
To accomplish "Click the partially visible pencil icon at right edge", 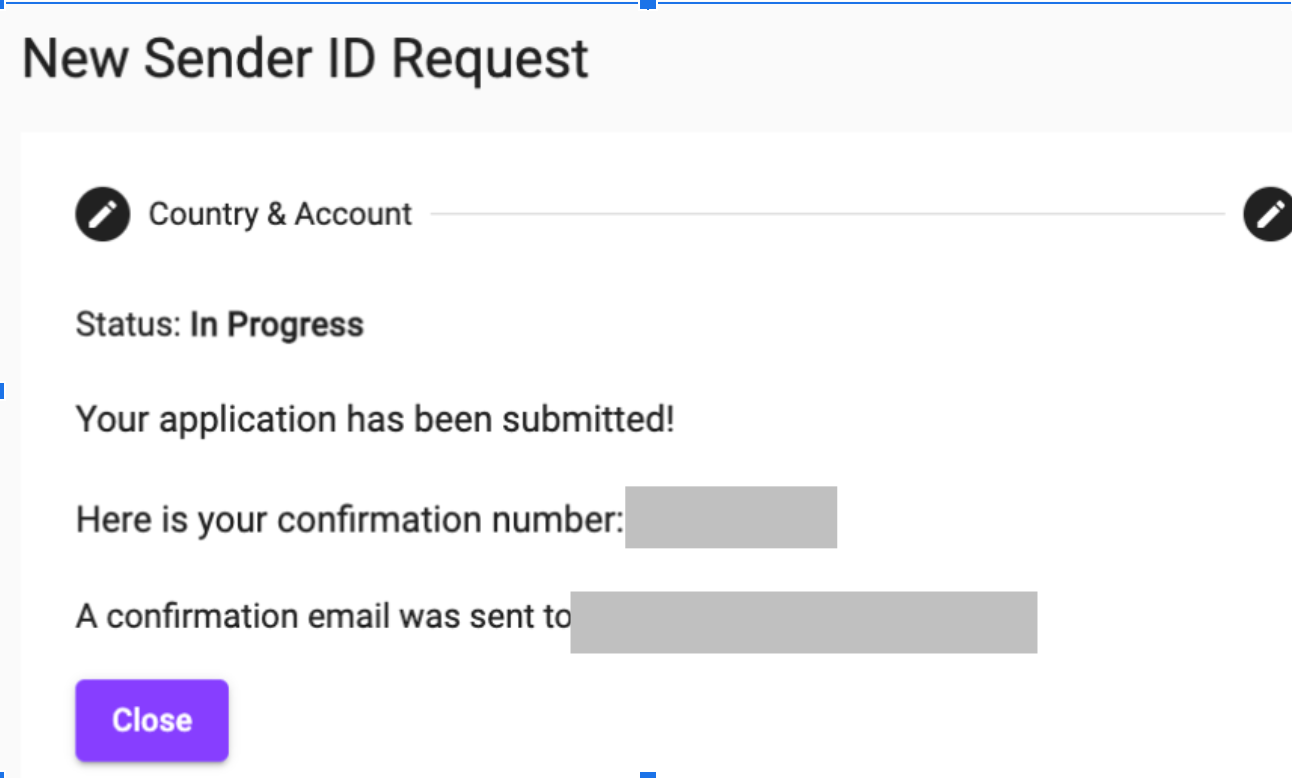I will coord(1268,214).
